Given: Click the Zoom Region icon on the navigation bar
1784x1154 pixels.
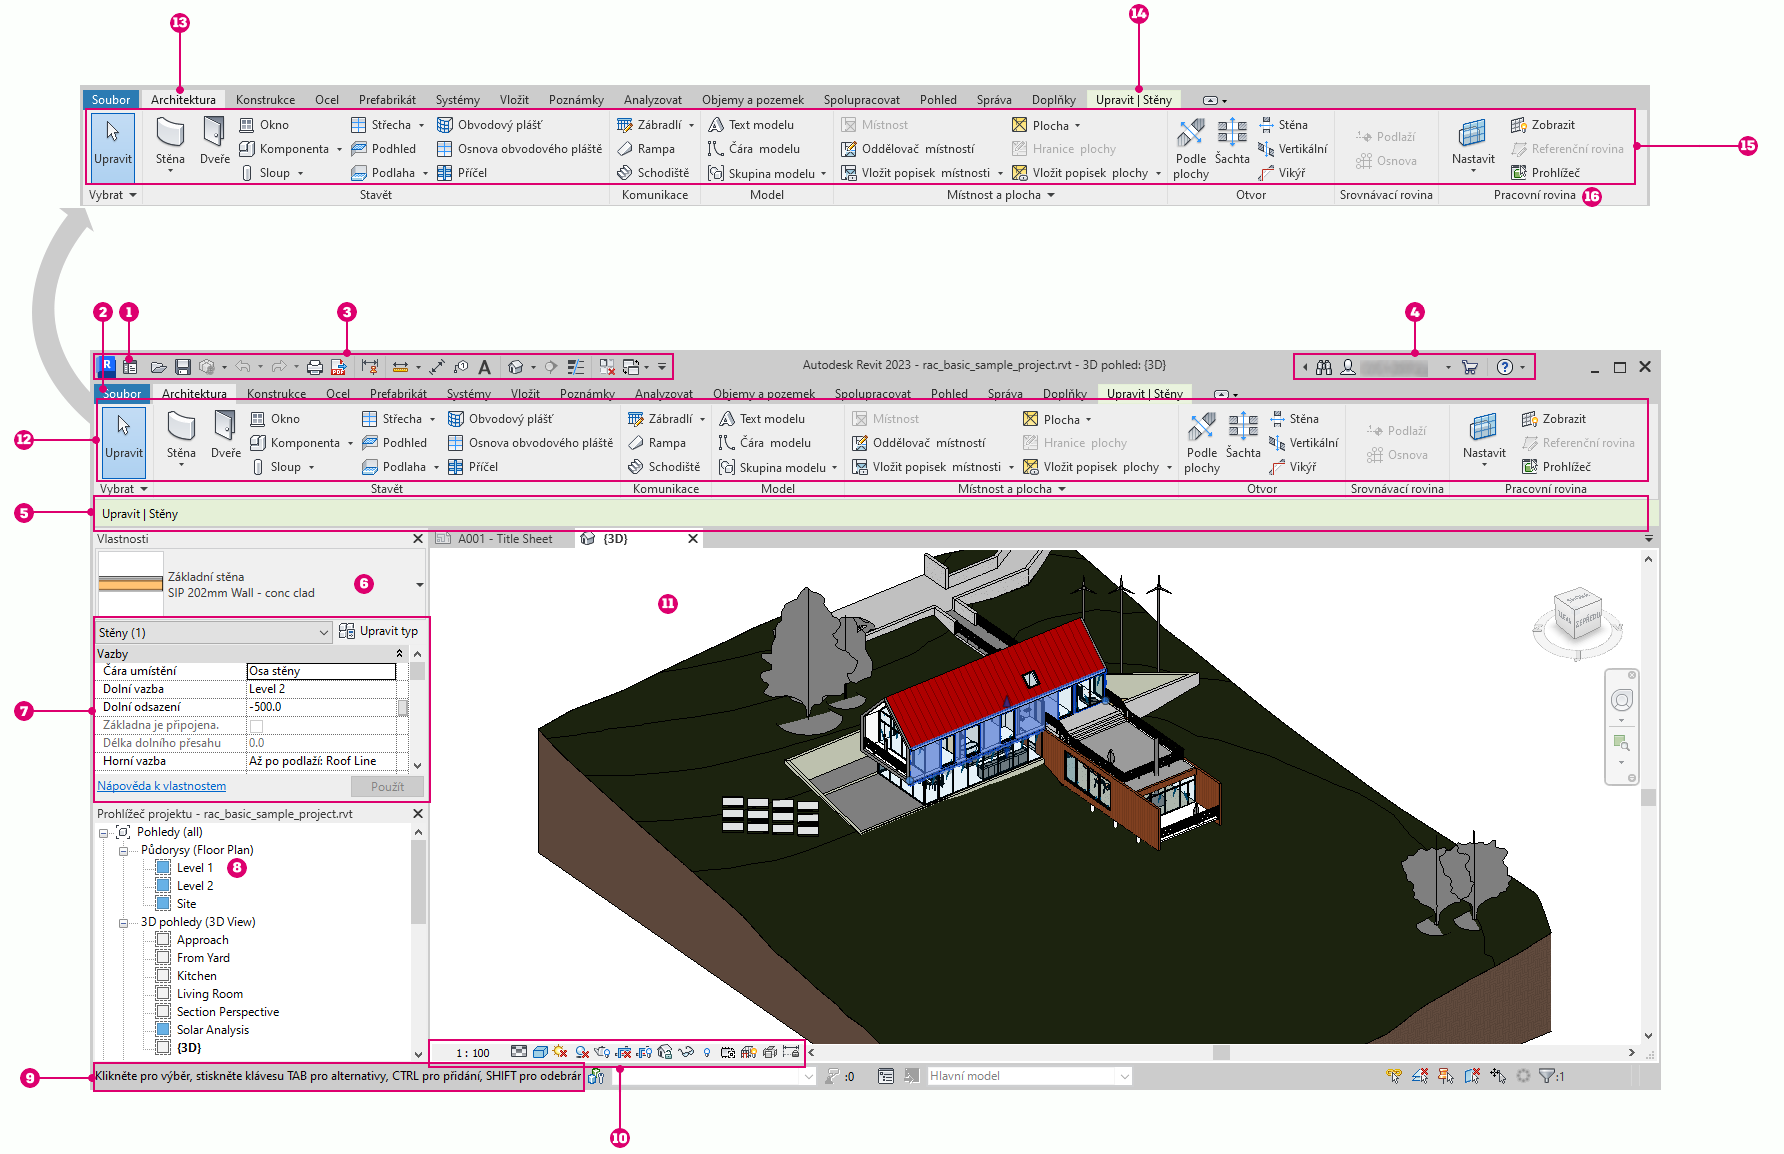Looking at the screenshot, I should (1622, 743).
